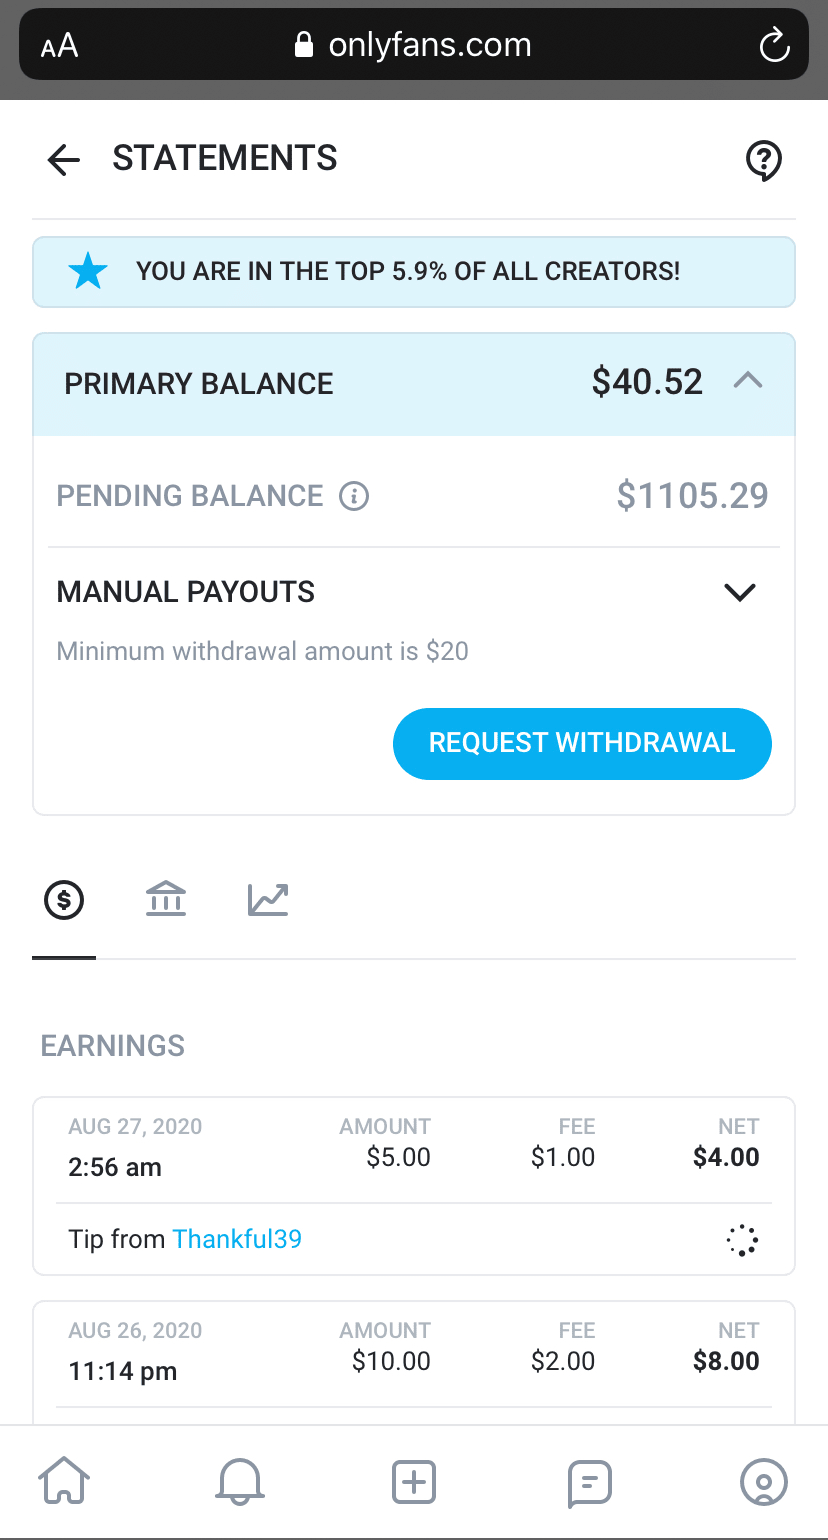Click the top 5.9% creators banner
Viewport: 828px width, 1540px height.
coord(414,271)
